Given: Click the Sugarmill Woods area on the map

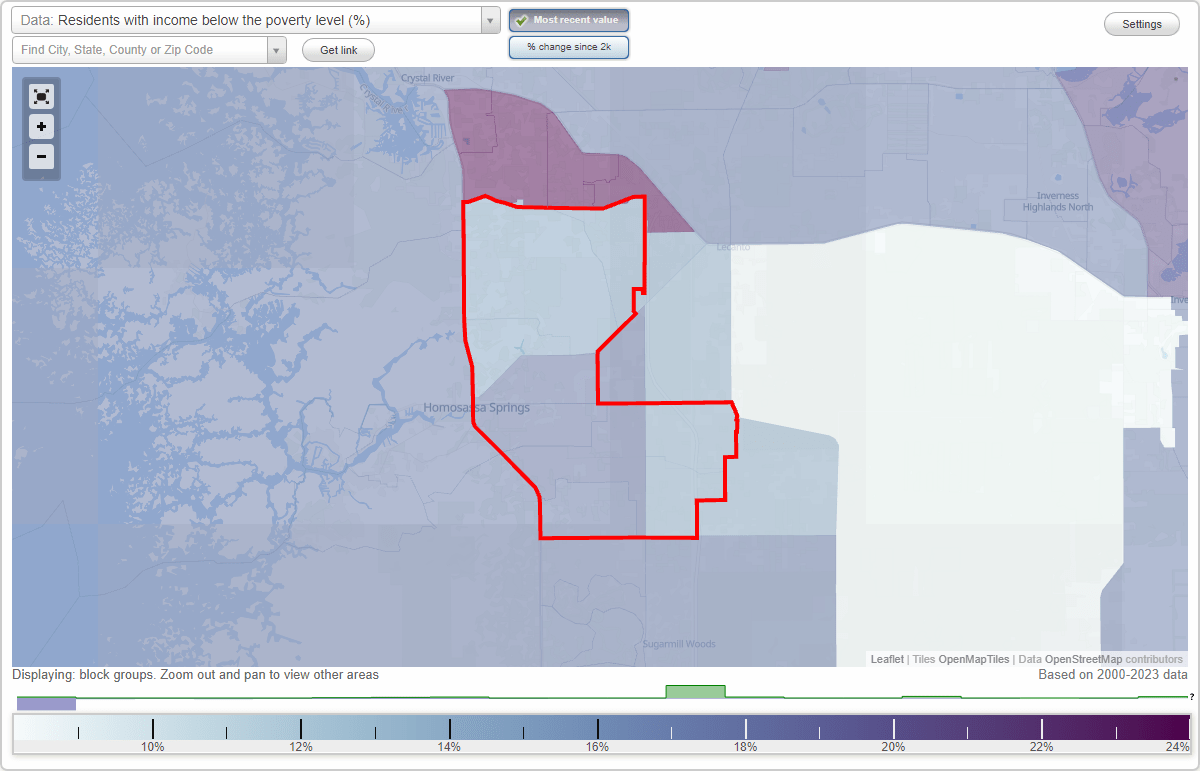Looking at the screenshot, I should tap(678, 643).
